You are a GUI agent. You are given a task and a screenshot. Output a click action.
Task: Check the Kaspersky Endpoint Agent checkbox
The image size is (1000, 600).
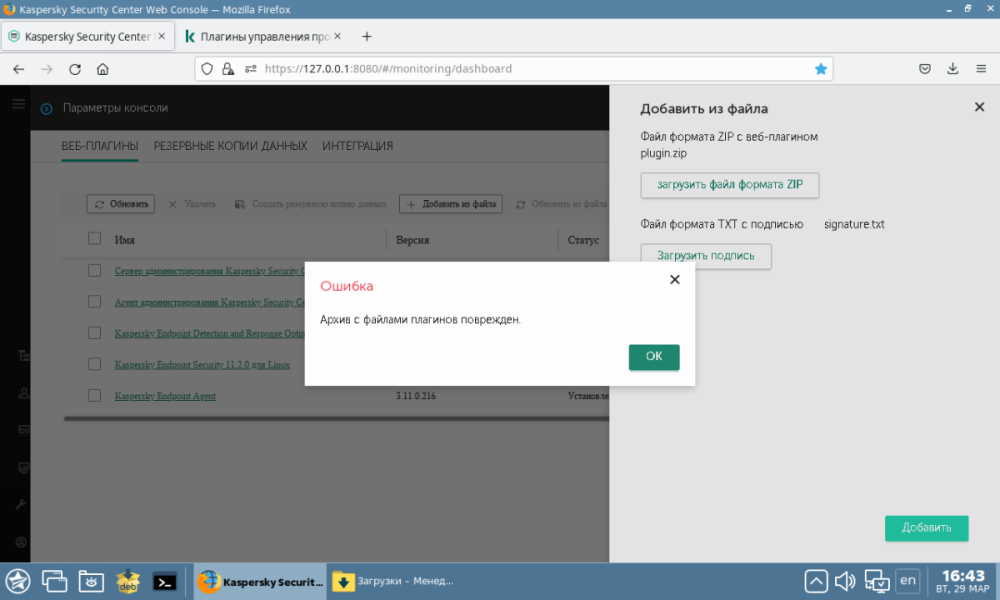click(x=94, y=395)
